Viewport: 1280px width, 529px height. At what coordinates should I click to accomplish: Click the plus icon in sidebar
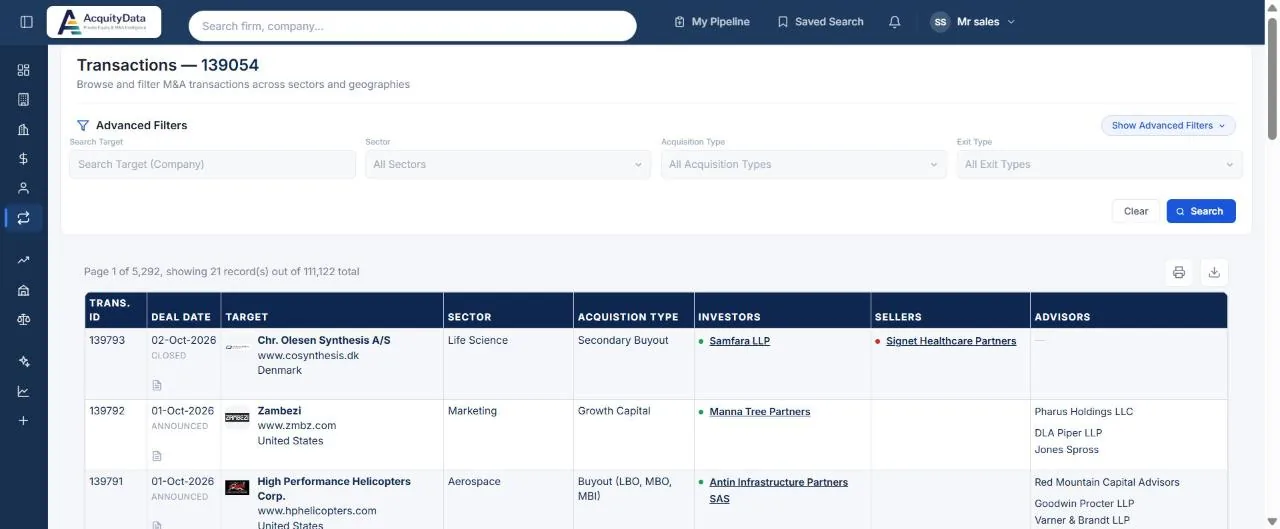(x=24, y=421)
